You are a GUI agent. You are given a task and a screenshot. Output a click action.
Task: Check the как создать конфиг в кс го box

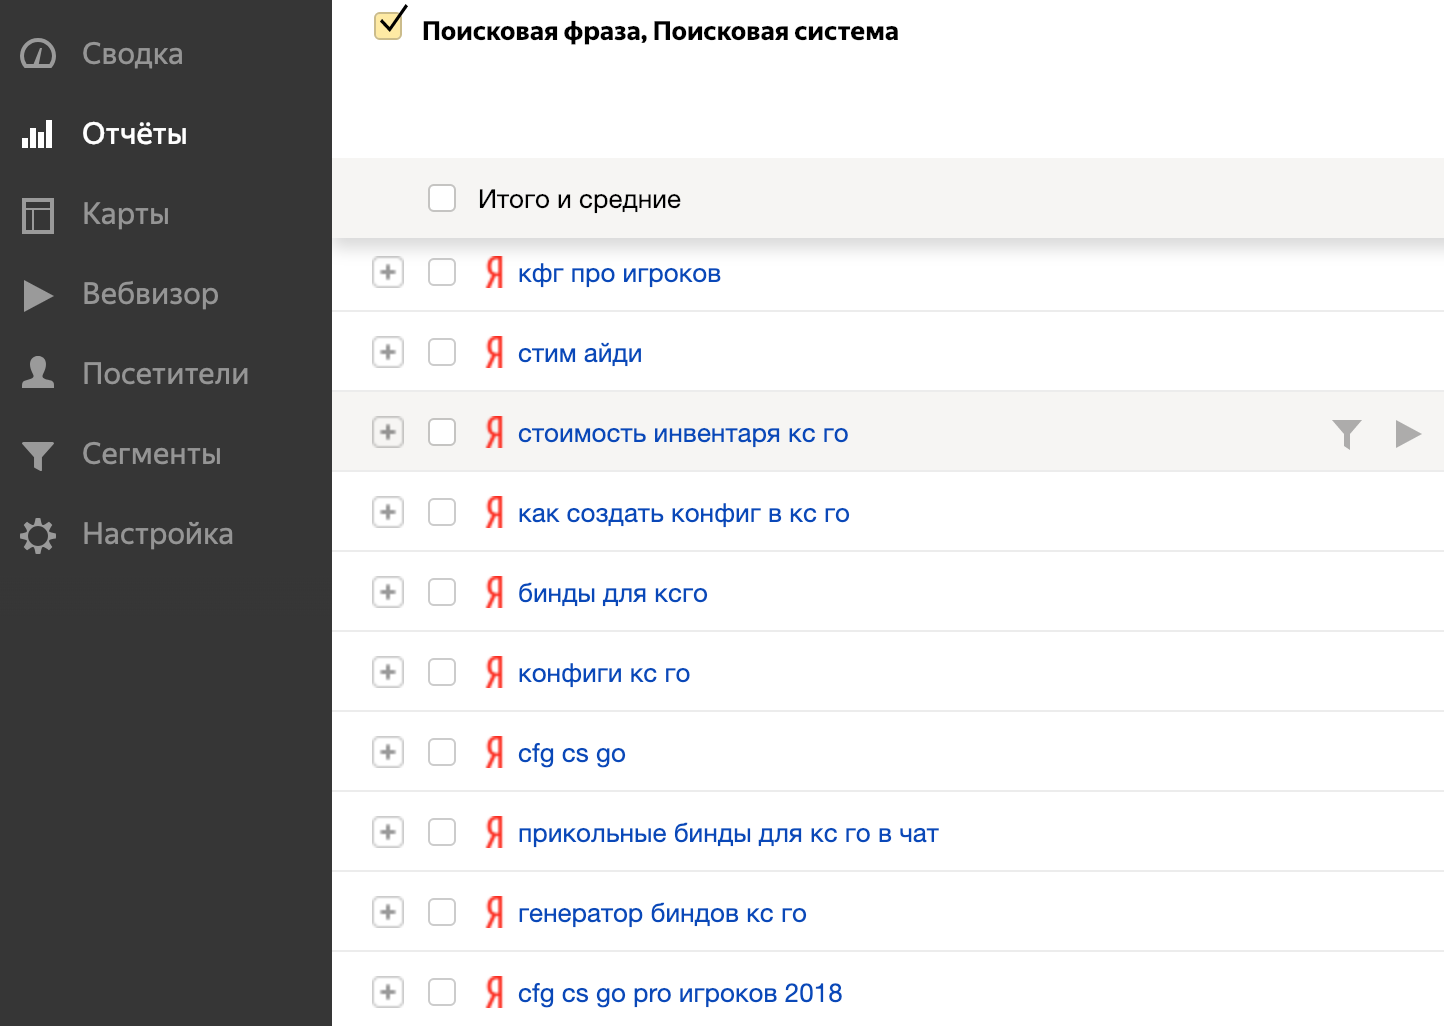(442, 512)
